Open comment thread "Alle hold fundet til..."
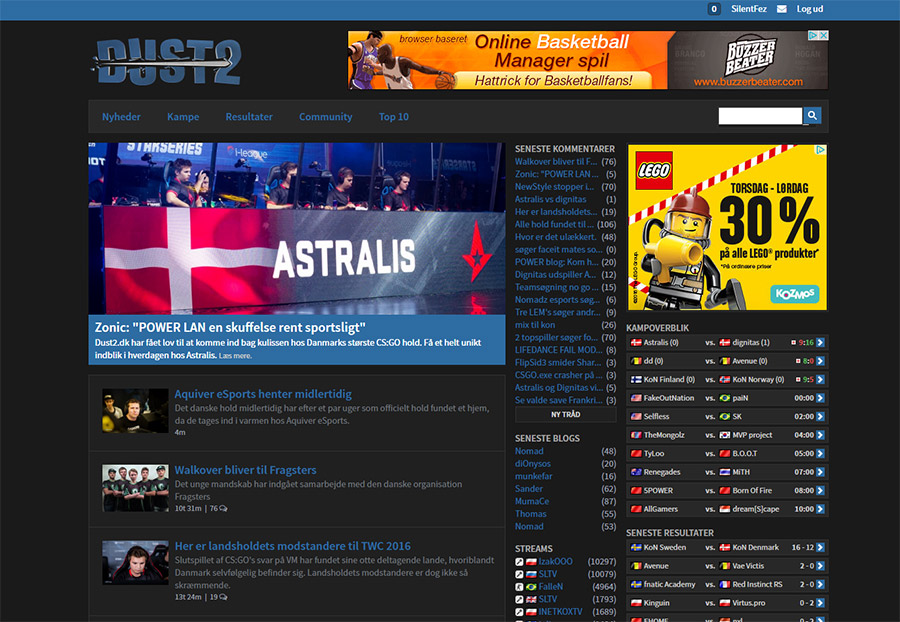 click(554, 224)
